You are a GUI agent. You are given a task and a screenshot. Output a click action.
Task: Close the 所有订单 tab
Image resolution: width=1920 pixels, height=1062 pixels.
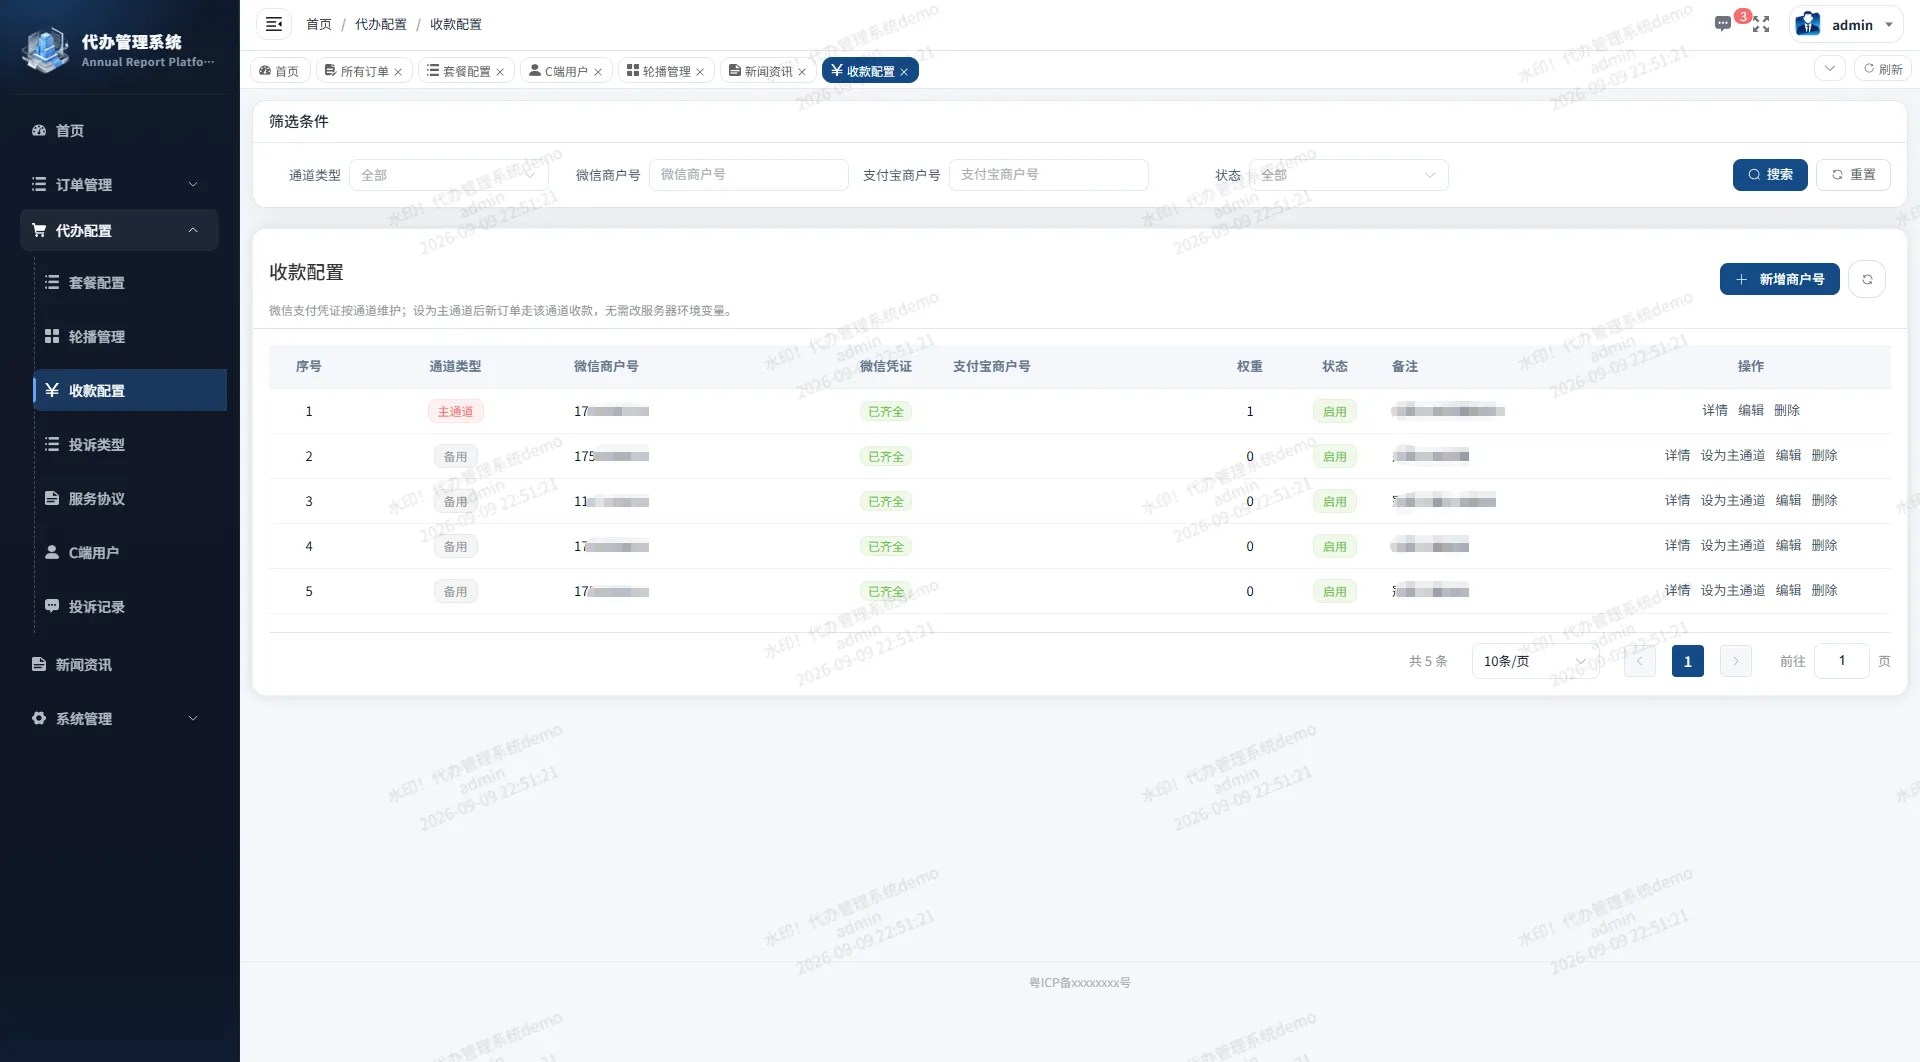(398, 72)
